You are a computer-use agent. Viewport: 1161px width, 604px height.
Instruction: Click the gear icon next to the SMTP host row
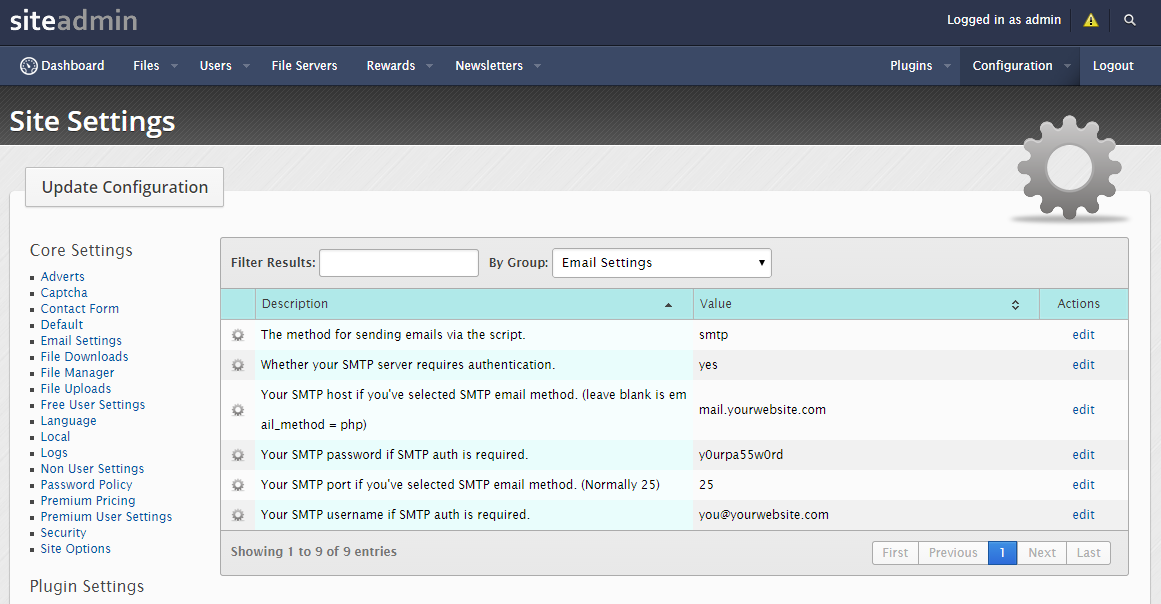tap(237, 409)
